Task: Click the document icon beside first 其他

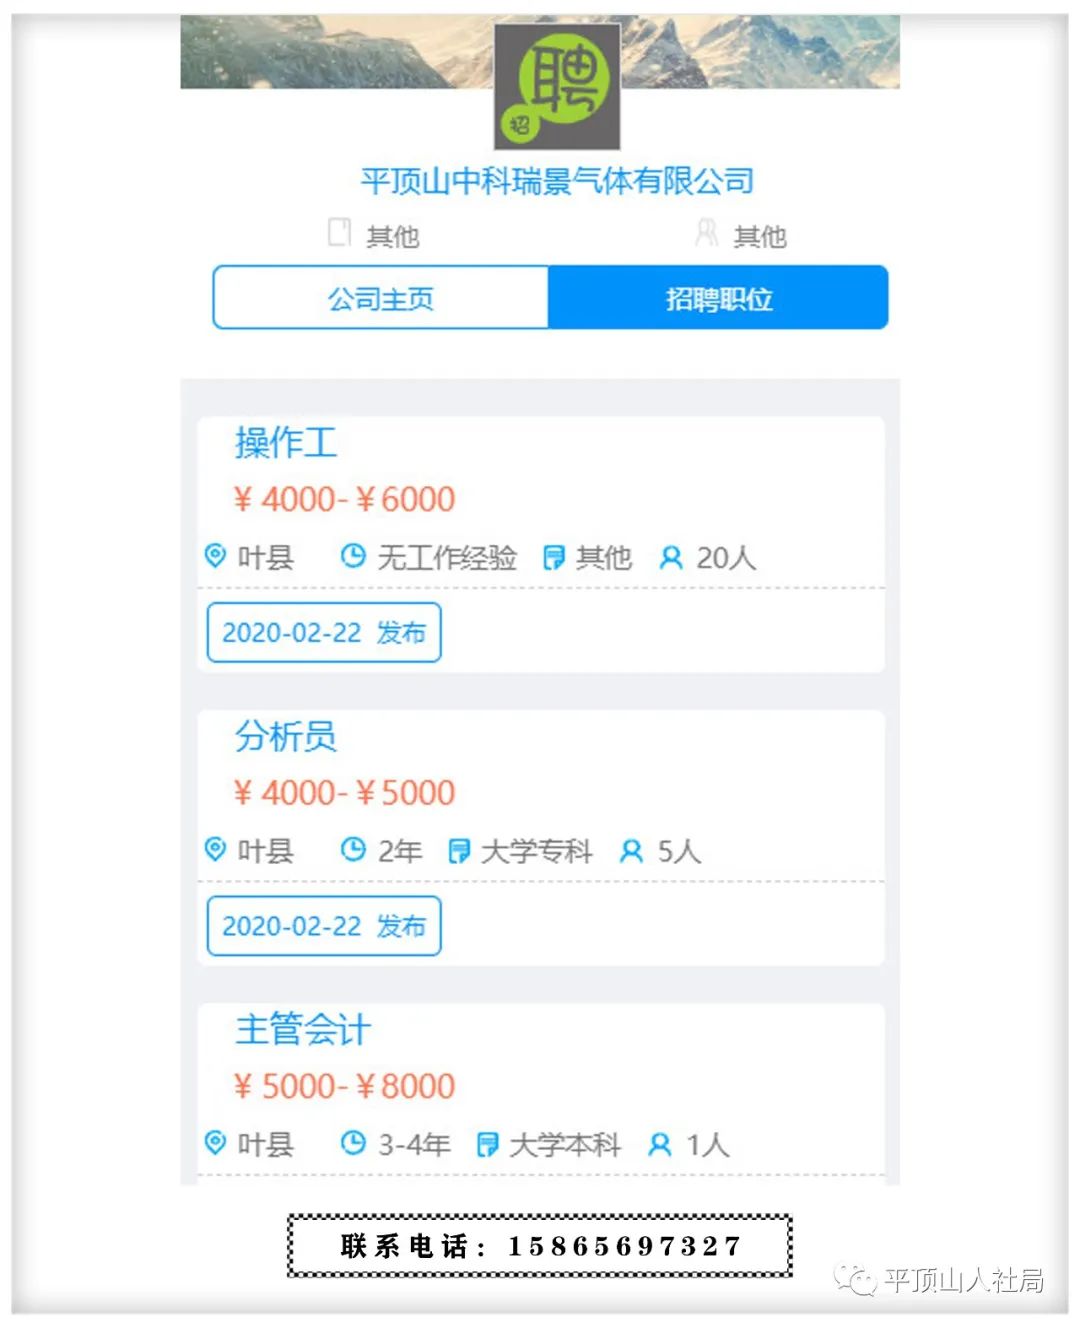Action: tap(340, 233)
